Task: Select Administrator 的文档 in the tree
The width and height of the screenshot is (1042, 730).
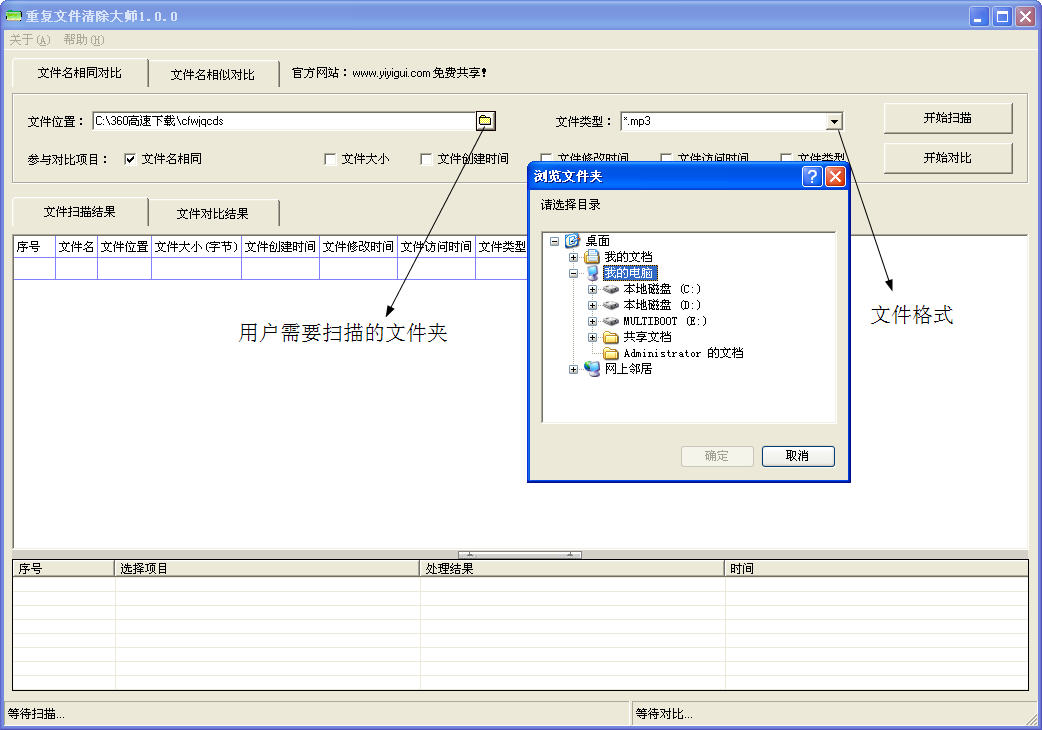Action: [x=683, y=353]
